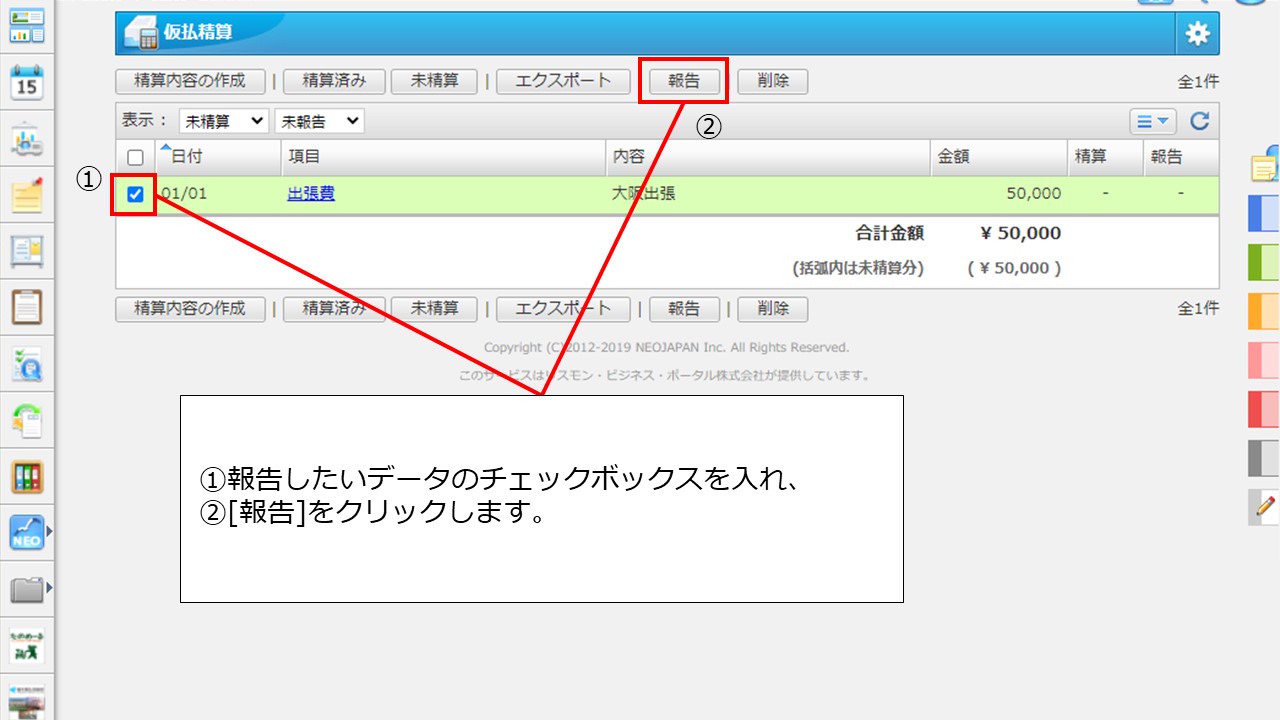The width and height of the screenshot is (1280, 720).
Task: Open the list view options dropdown
Action: (x=1153, y=121)
